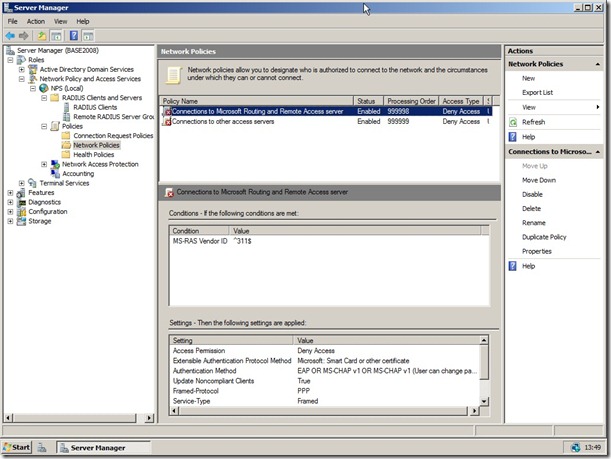Collapse the Roles tree node
This screenshot has width=611, height=459.
tap(10, 60)
